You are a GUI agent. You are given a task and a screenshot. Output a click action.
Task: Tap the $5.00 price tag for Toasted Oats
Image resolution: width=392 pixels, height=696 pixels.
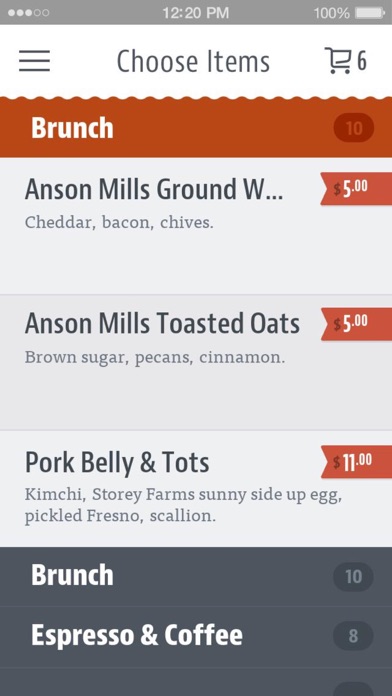(356, 324)
